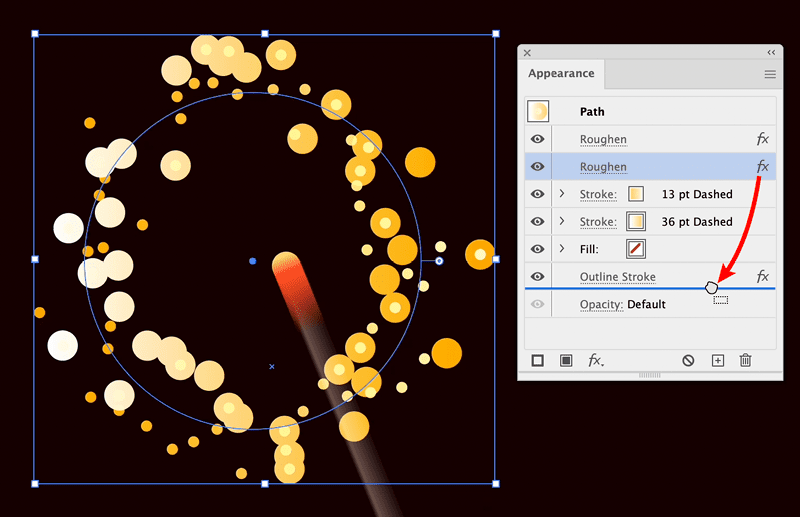Screen dimensions: 800x517
Task: Click the Duplicate Selected Item icon
Action: [717, 361]
